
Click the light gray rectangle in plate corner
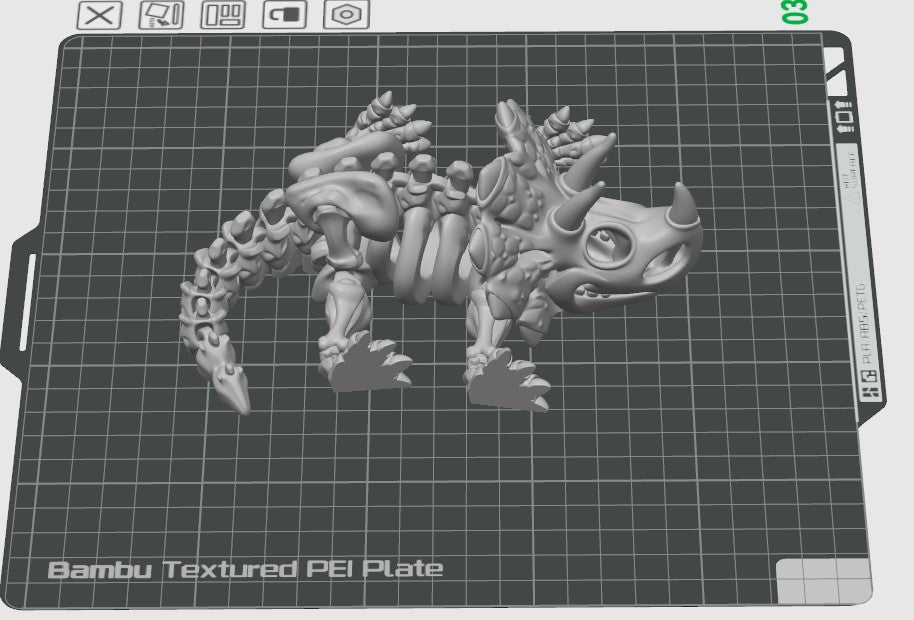pyautogui.click(x=823, y=580)
